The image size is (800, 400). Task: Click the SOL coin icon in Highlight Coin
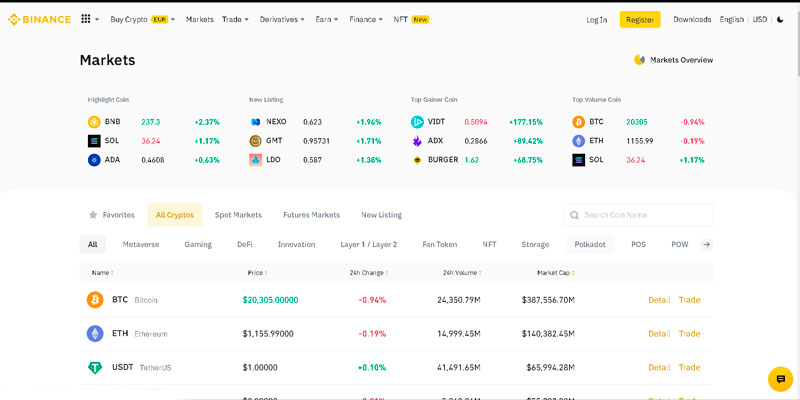(x=94, y=141)
